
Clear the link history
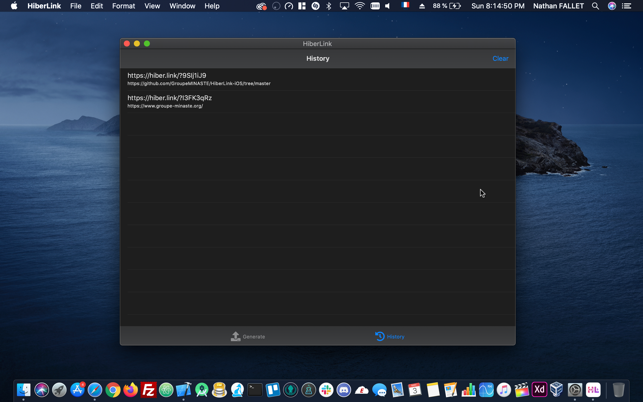[500, 59]
